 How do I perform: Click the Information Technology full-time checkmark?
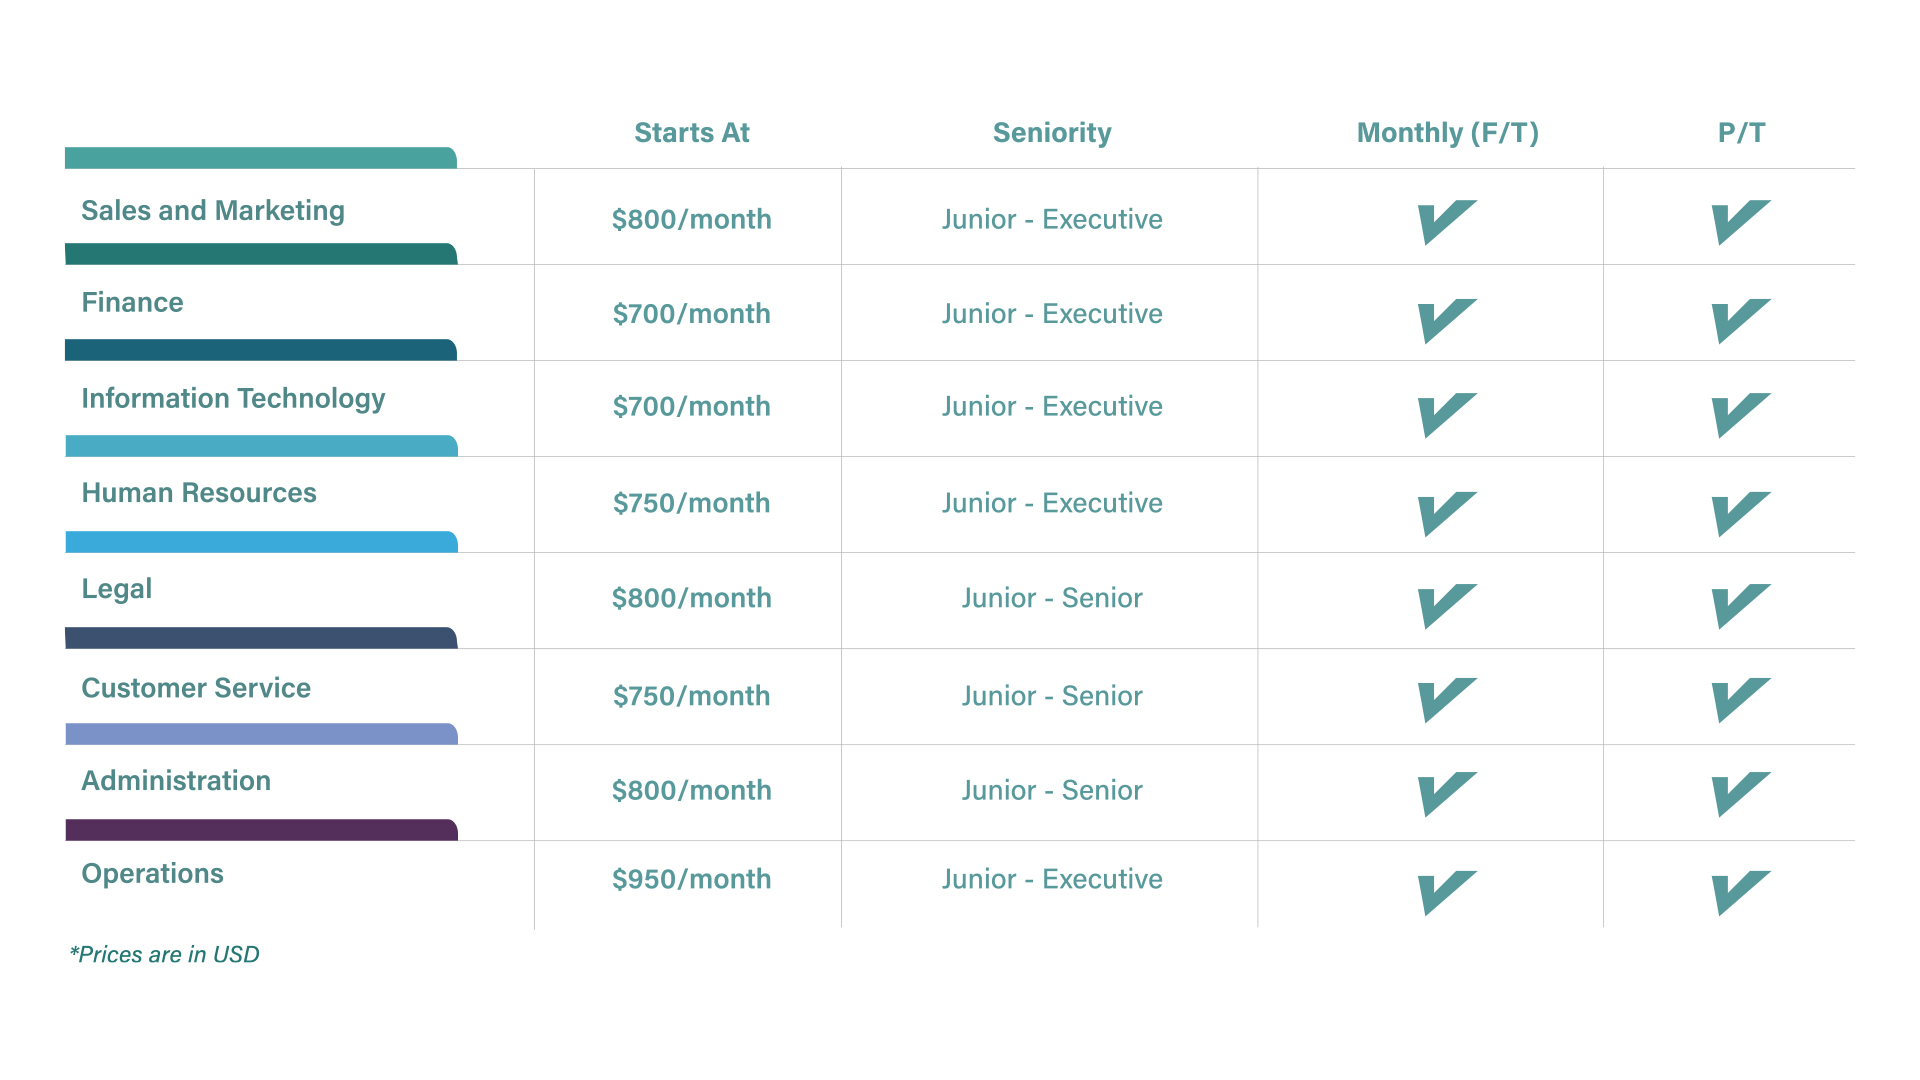click(x=1446, y=415)
